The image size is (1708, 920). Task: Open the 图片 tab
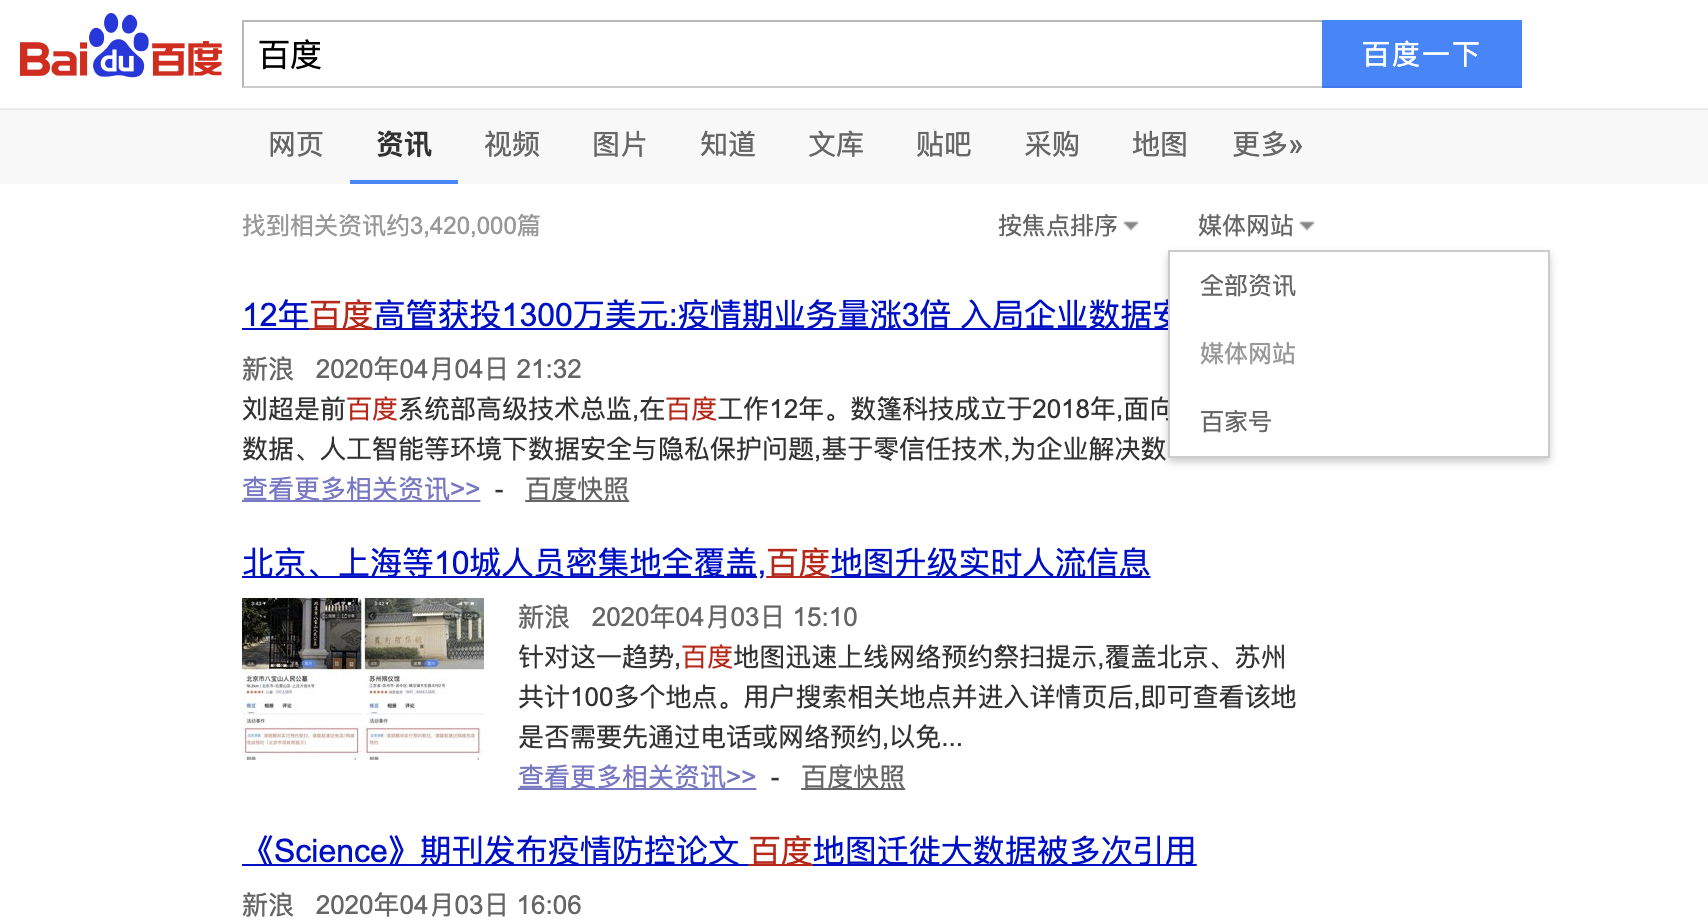point(620,145)
